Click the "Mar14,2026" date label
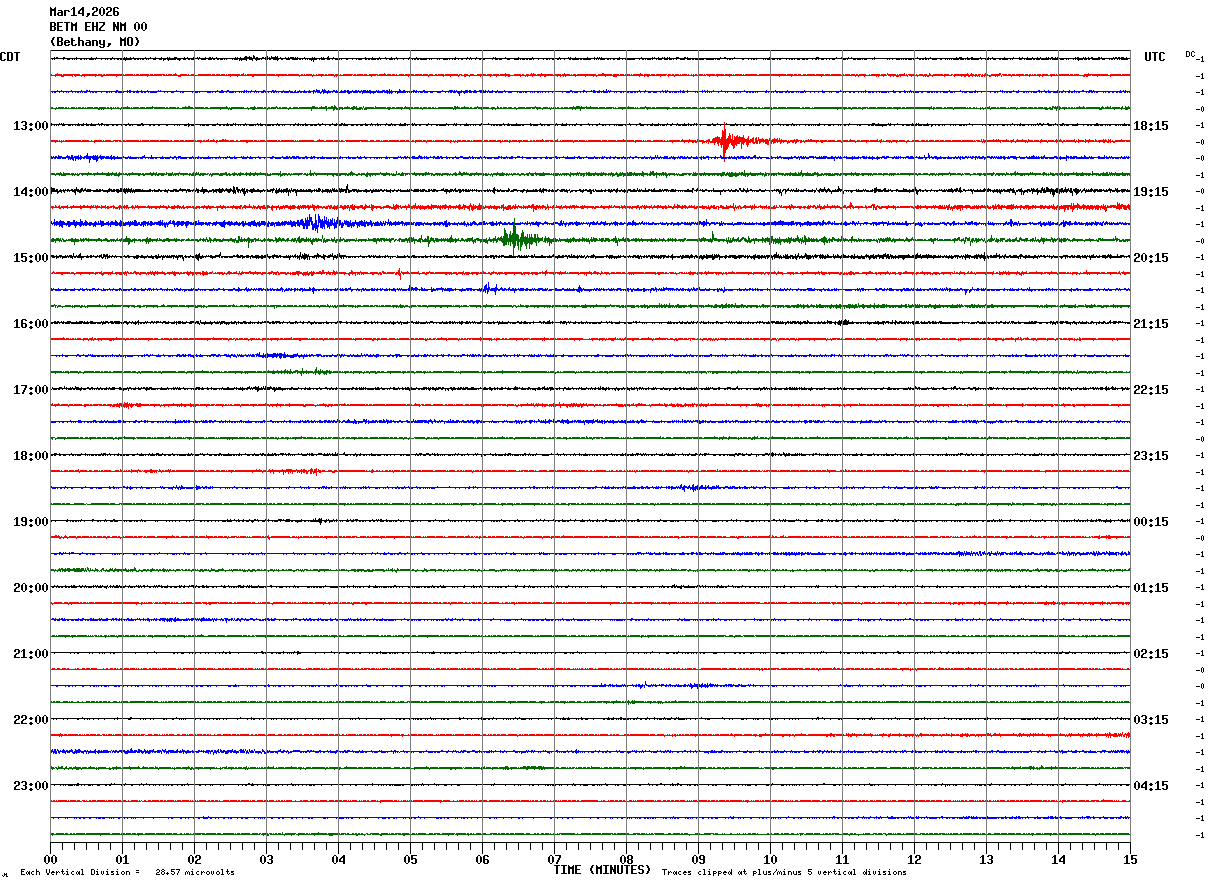The height and width of the screenshot is (886, 1210). [84, 12]
